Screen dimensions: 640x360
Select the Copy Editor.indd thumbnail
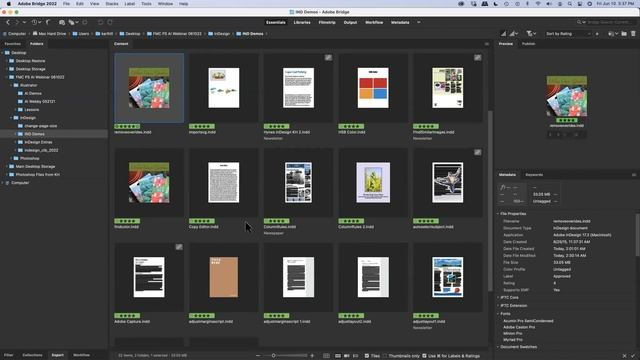point(224,183)
